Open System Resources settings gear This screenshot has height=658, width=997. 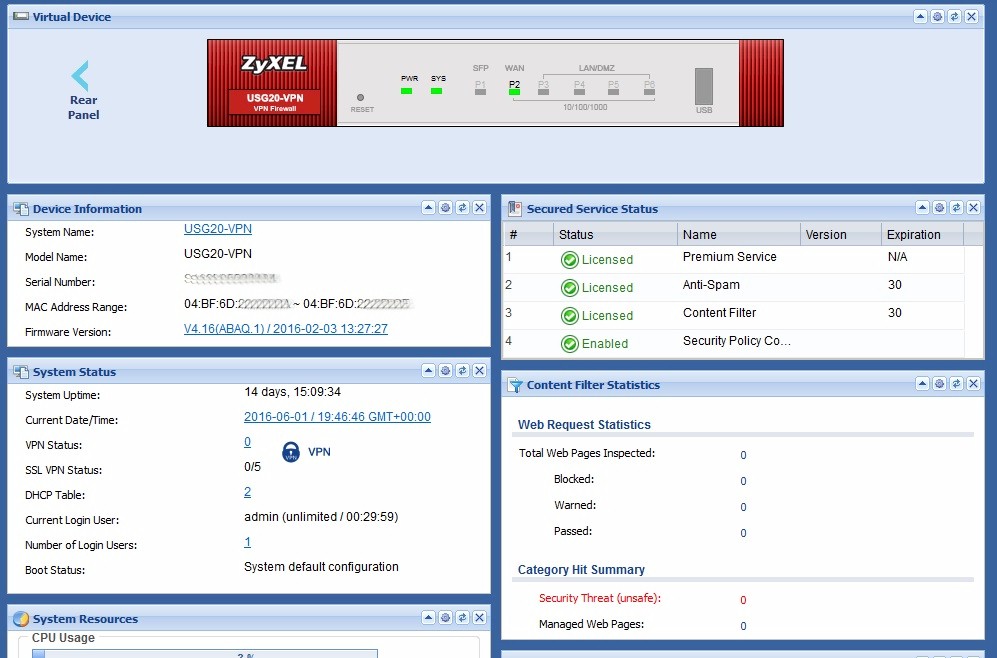pyautogui.click(x=446, y=617)
